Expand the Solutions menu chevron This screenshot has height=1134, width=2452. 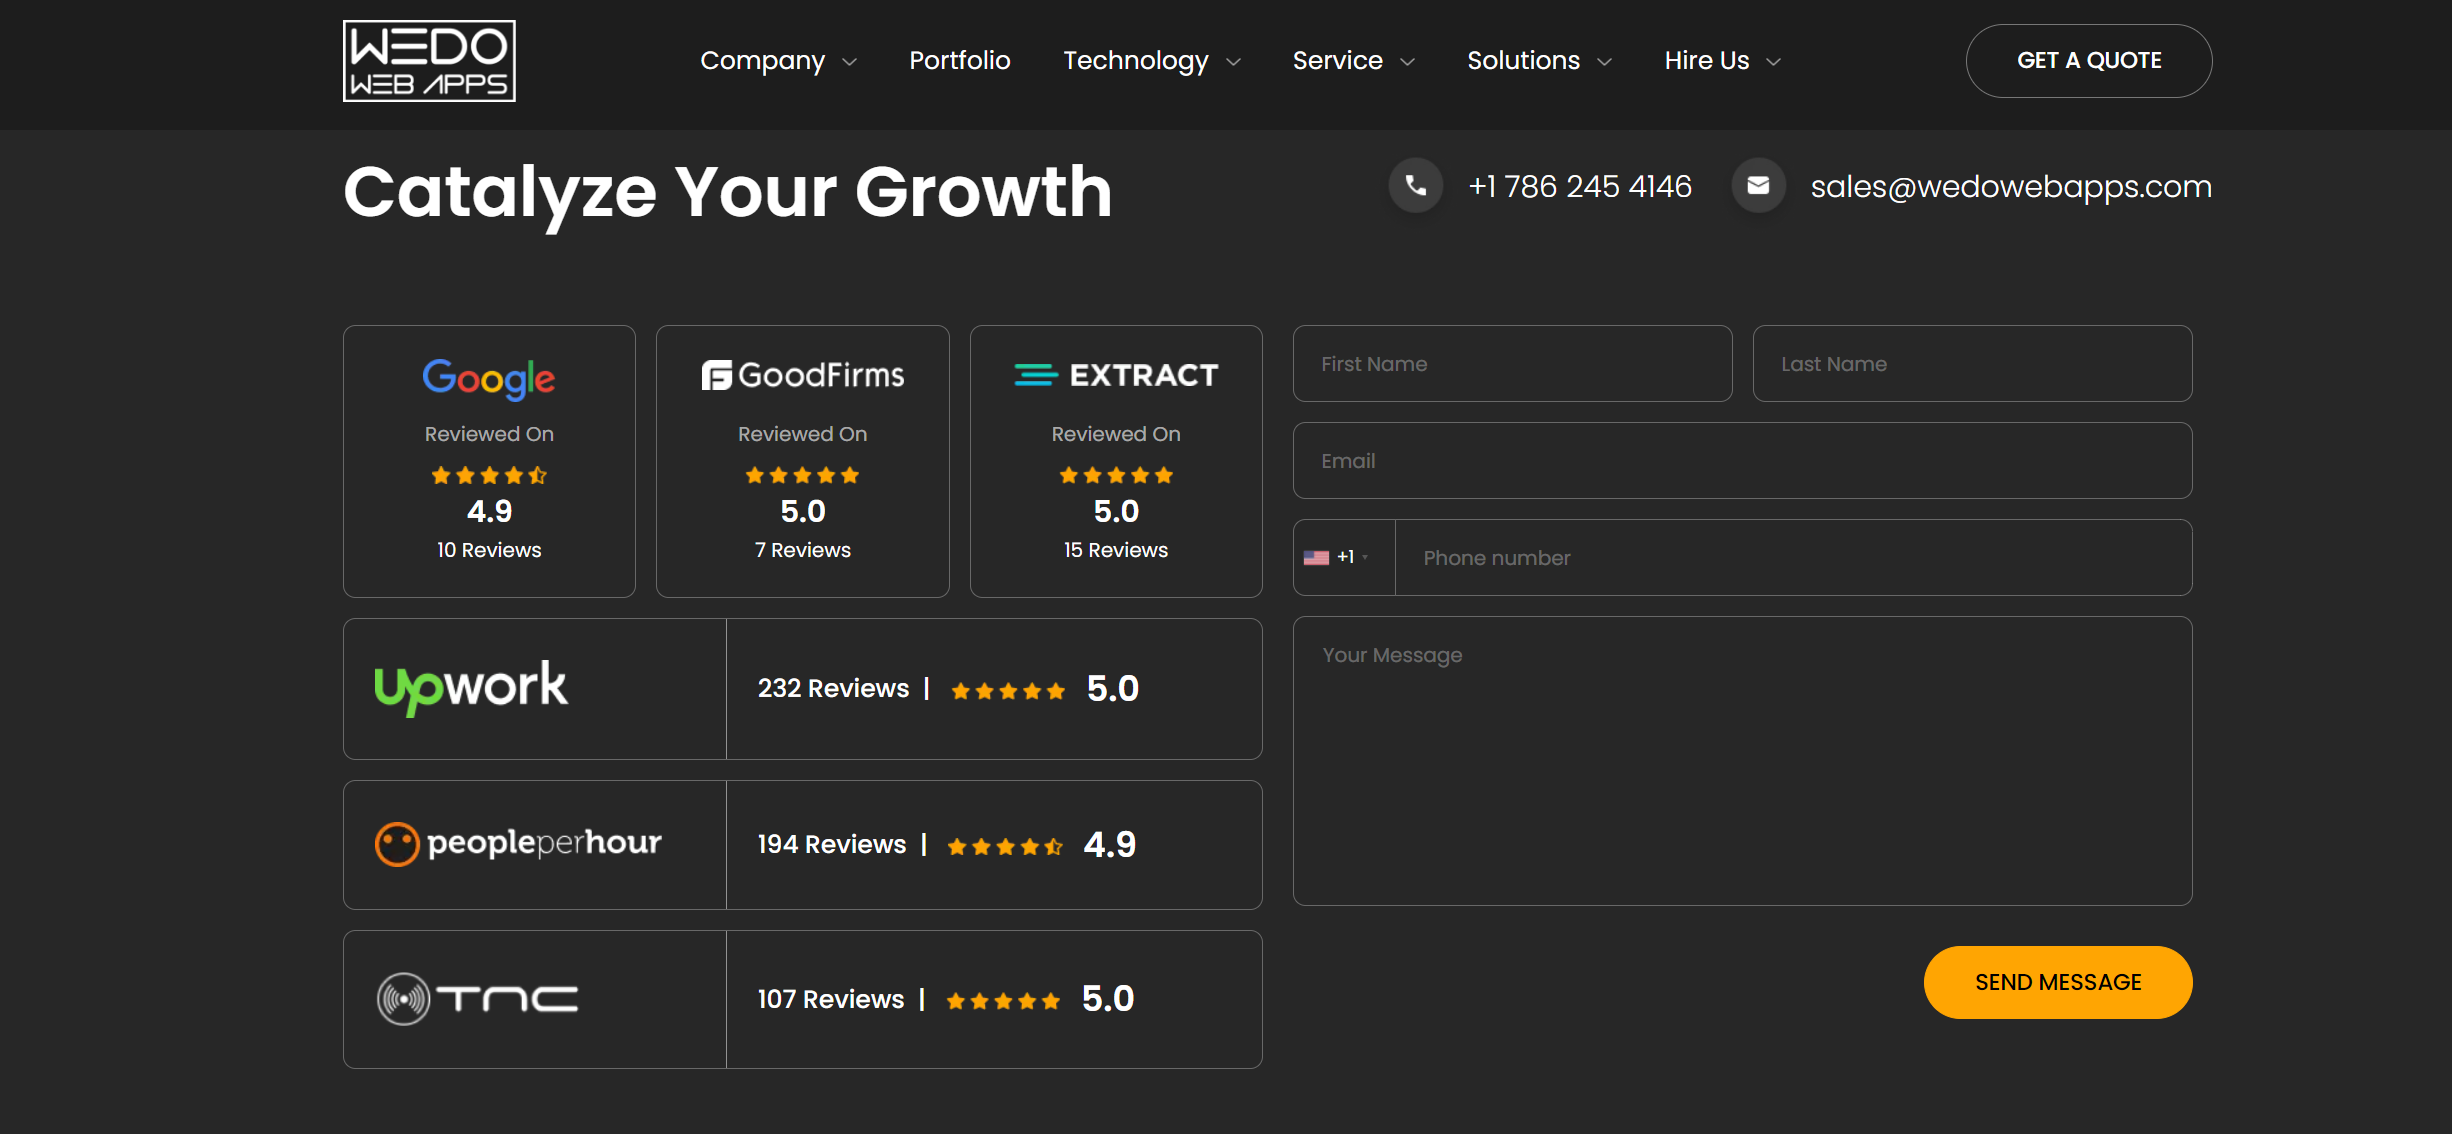[1605, 62]
